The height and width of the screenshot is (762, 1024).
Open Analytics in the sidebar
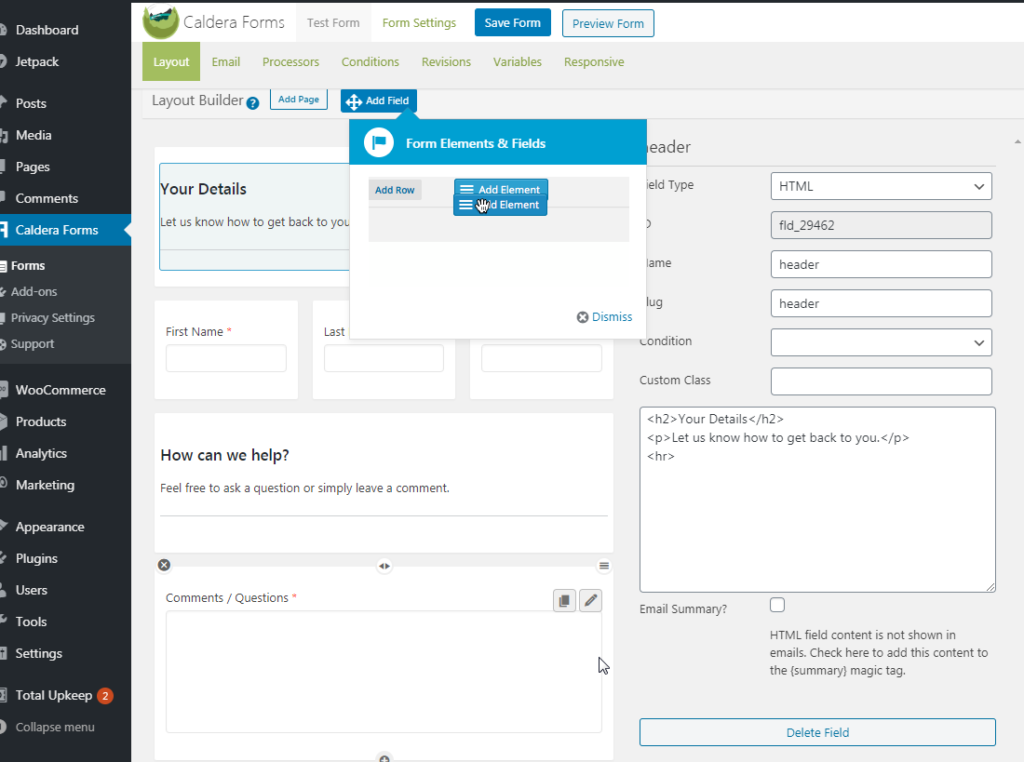coord(41,453)
